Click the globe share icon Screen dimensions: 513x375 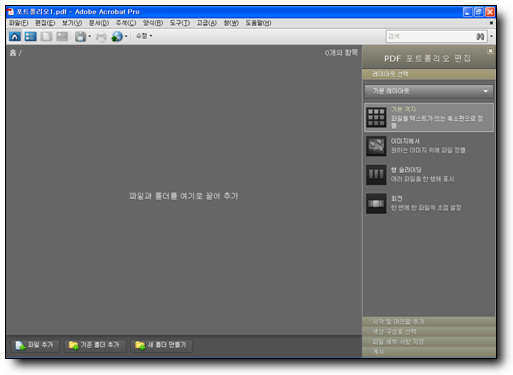117,36
